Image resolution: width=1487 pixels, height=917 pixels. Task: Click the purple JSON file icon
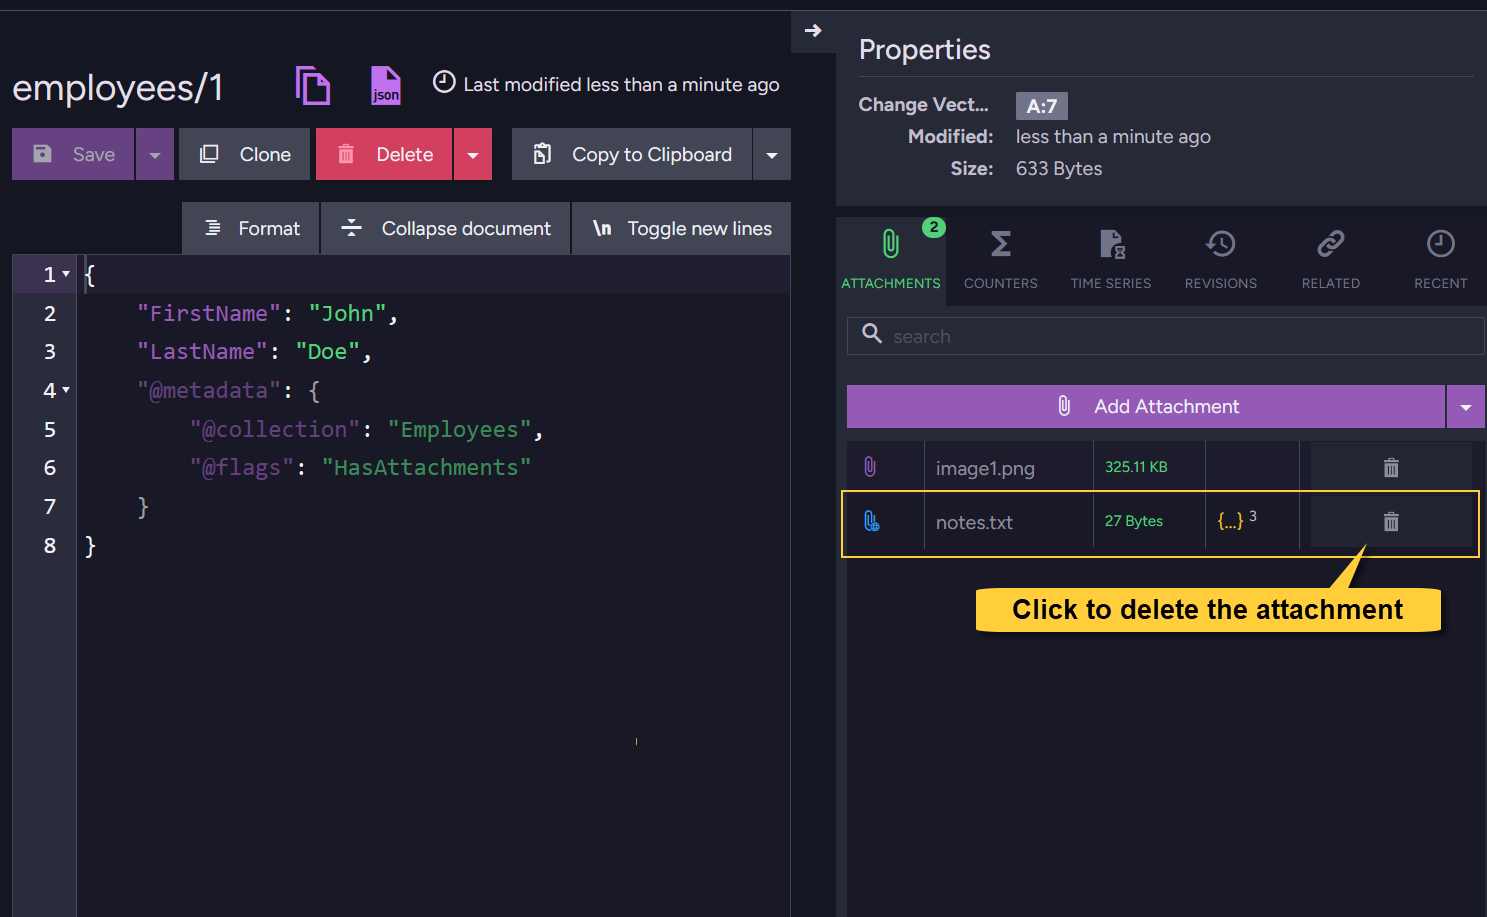tap(385, 86)
